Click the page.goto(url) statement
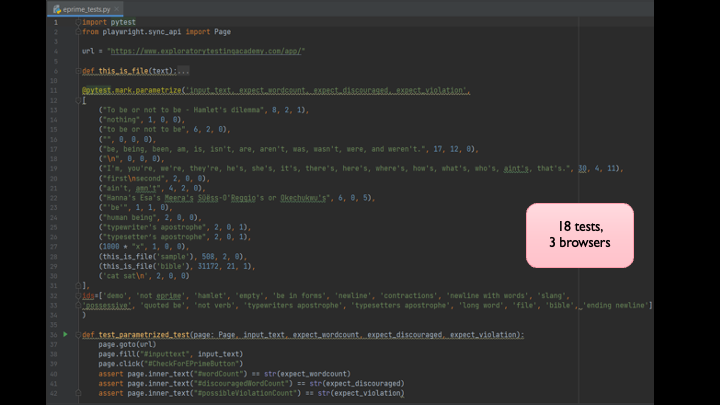 (127, 344)
